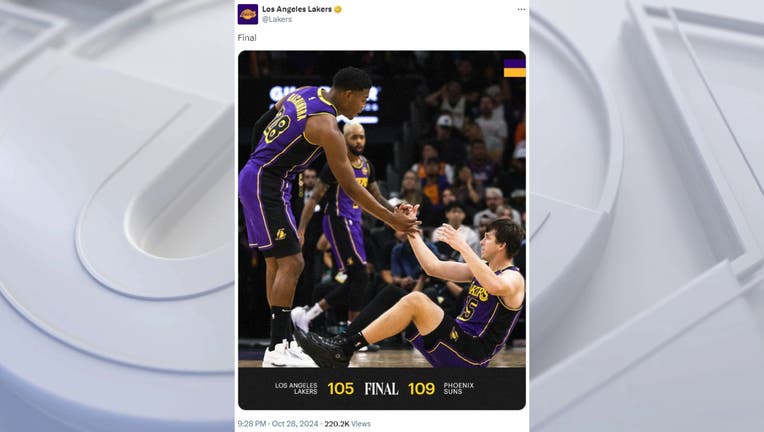The height and width of the screenshot is (432, 764).
Task: Click the Oct 28, 2024 date
Action: pos(295,424)
